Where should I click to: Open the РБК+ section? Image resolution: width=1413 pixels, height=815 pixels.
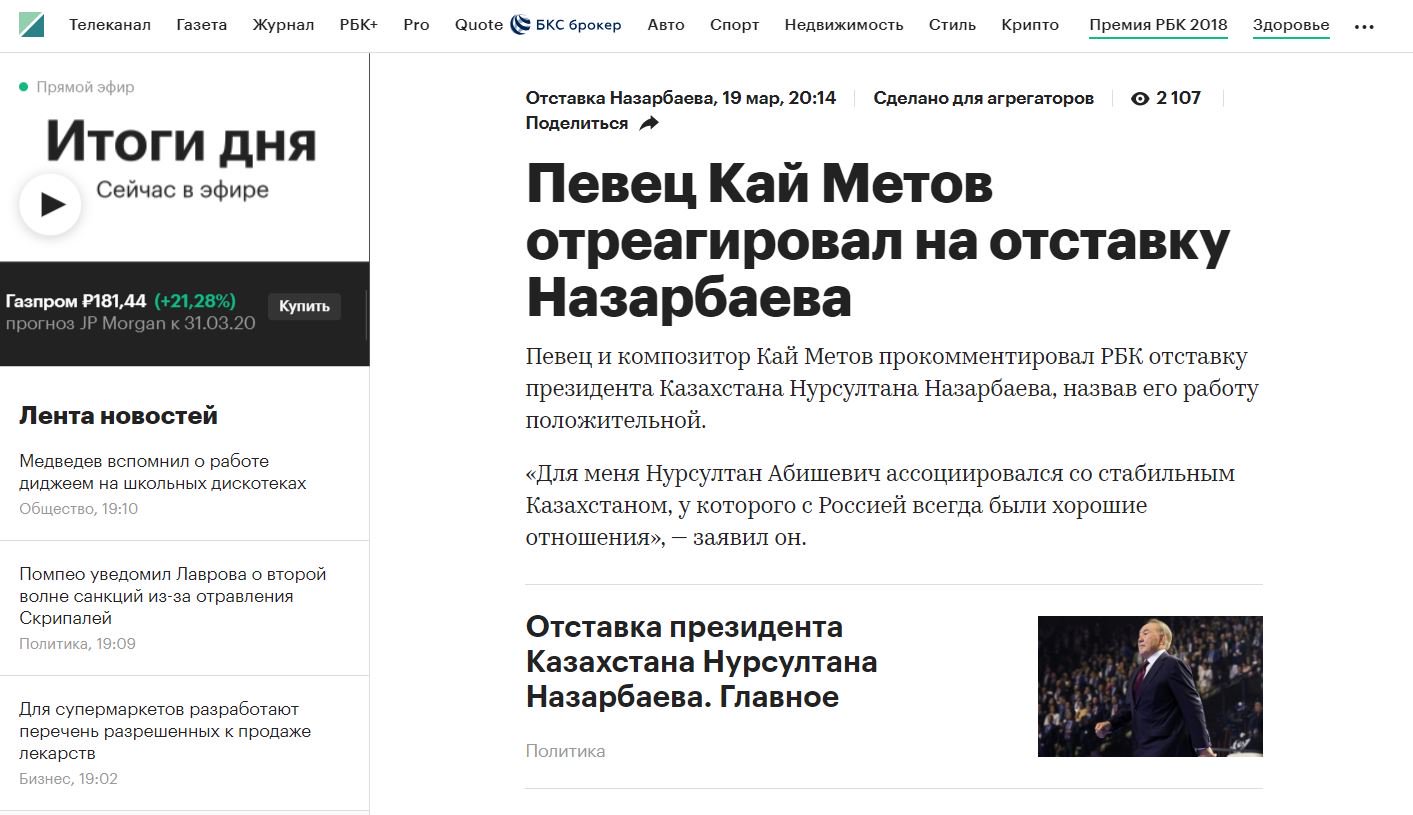tap(359, 25)
